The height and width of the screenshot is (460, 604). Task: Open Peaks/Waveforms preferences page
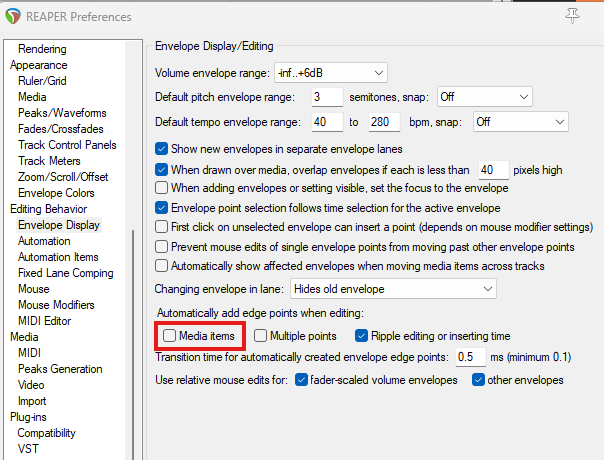tap(62, 113)
